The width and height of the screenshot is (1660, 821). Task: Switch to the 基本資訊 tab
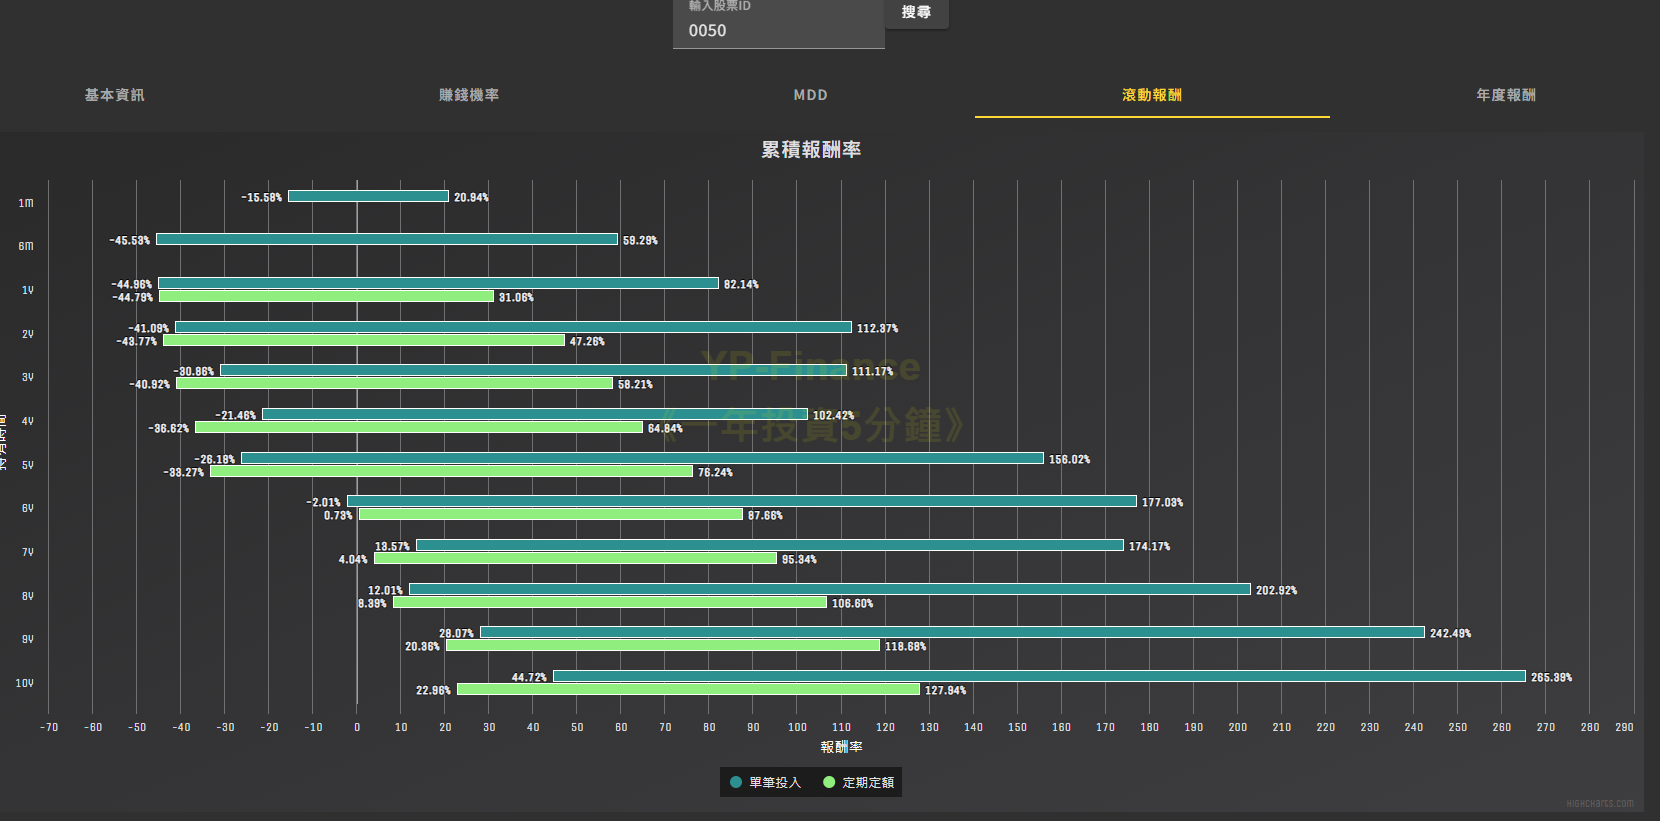tap(114, 95)
